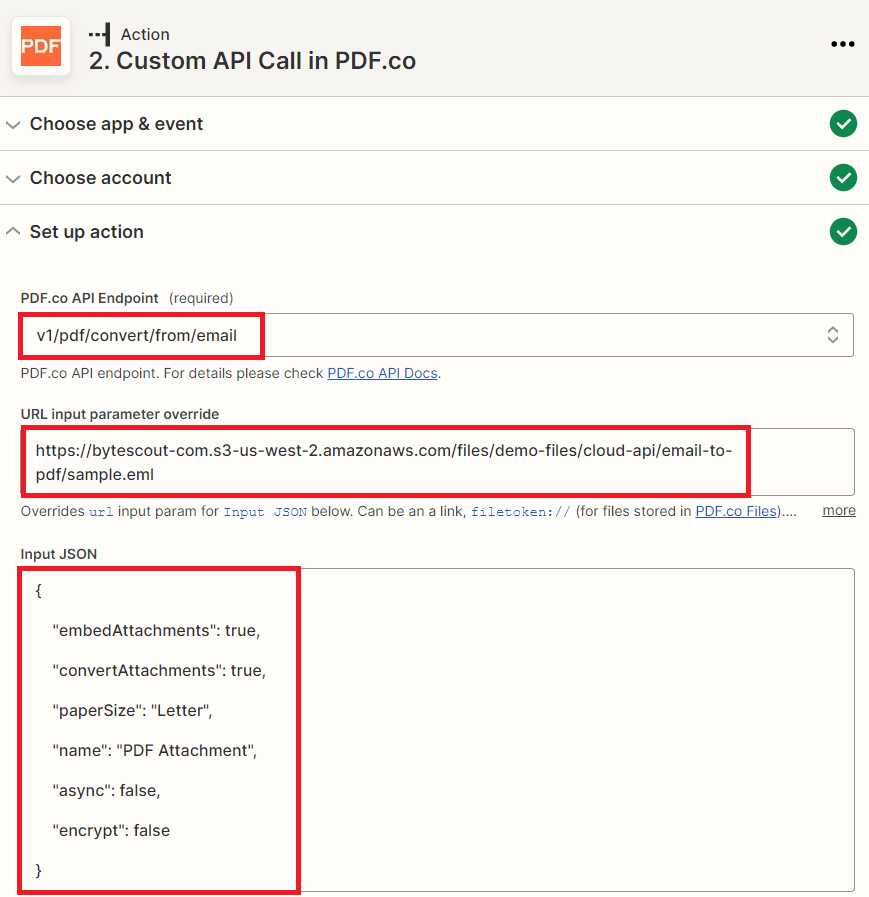The width and height of the screenshot is (869, 897).
Task: Click the PDF logo inside the white tile
Action: pyautogui.click(x=40, y=46)
